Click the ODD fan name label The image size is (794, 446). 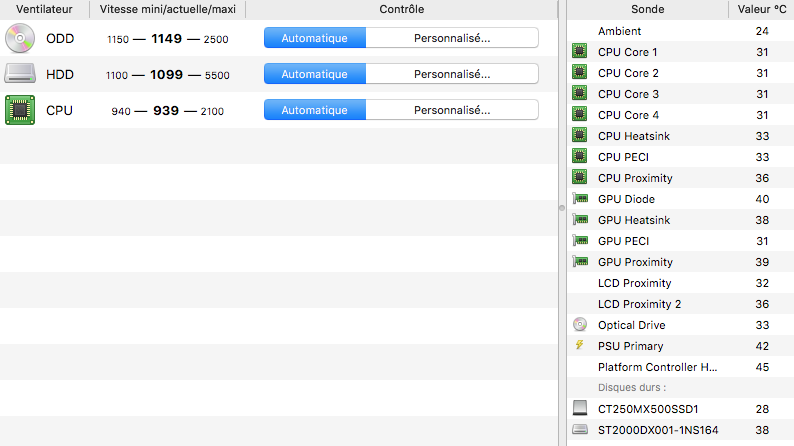click(x=60, y=38)
